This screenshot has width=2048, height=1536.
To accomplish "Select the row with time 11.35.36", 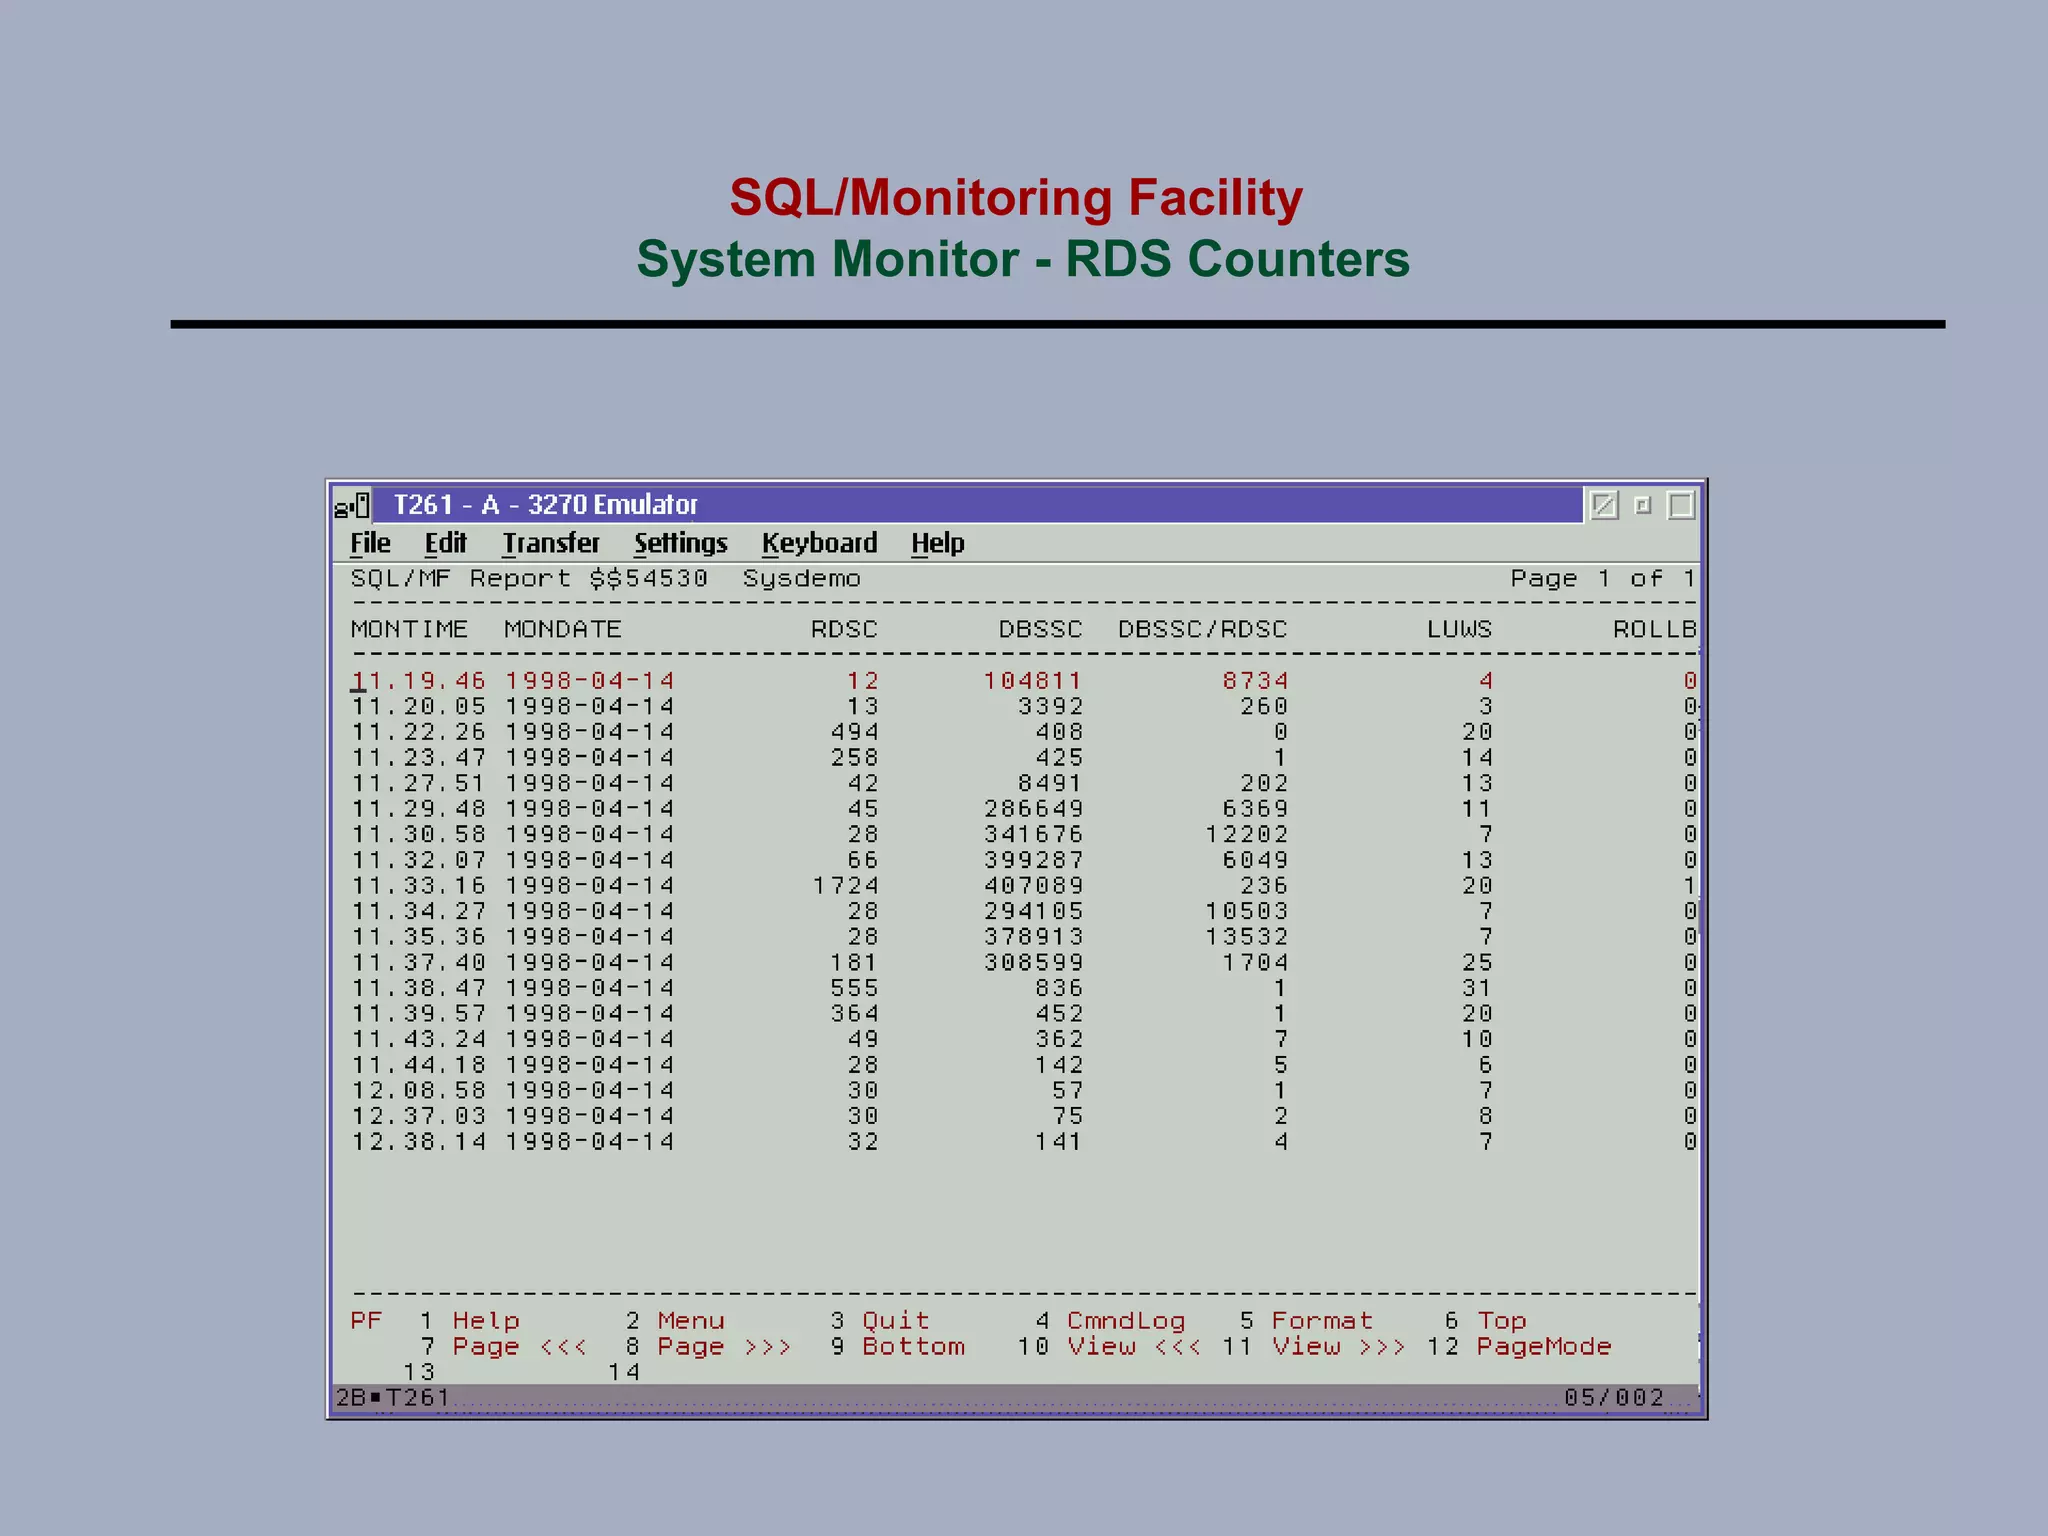I will [1024, 937].
